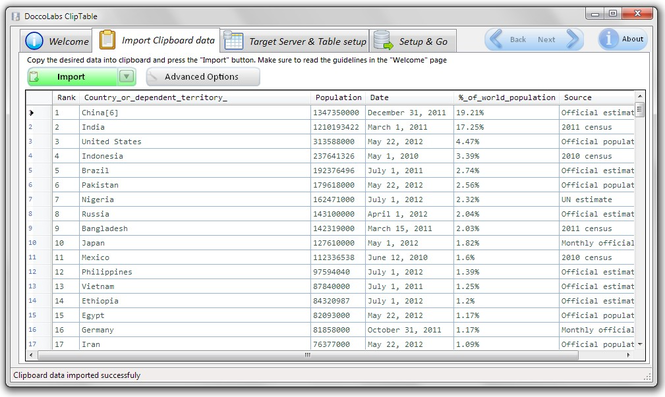
Task: Select the Source column header
Action: pyautogui.click(x=597, y=98)
